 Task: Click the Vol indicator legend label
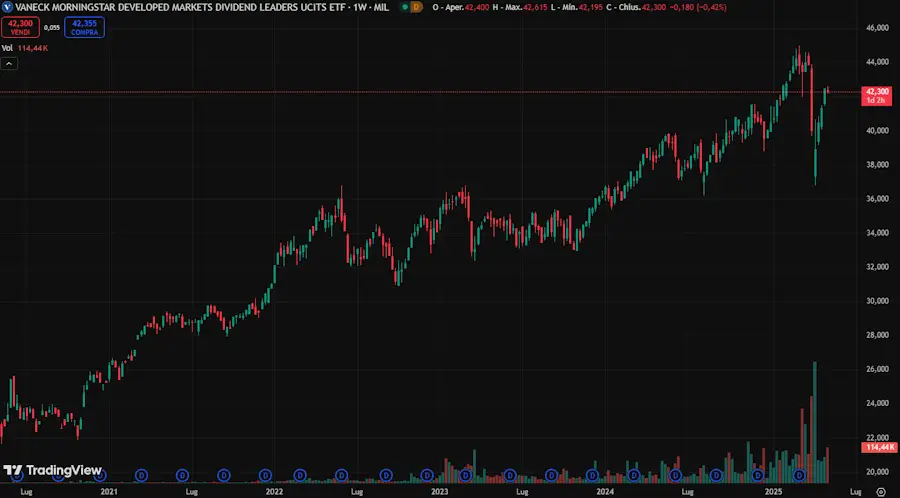(x=7, y=48)
